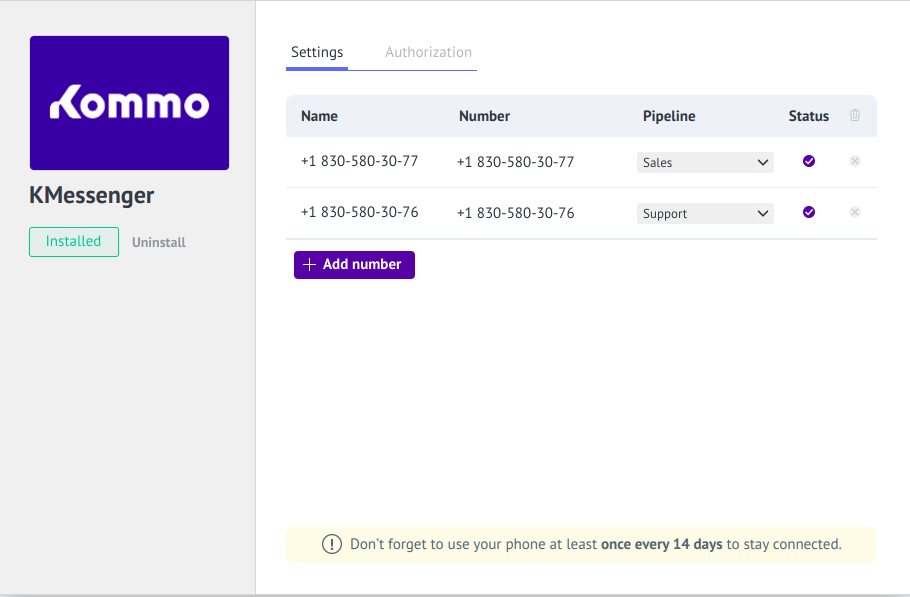Click the KMessenger title text
The image size is (910, 597).
(x=92, y=196)
